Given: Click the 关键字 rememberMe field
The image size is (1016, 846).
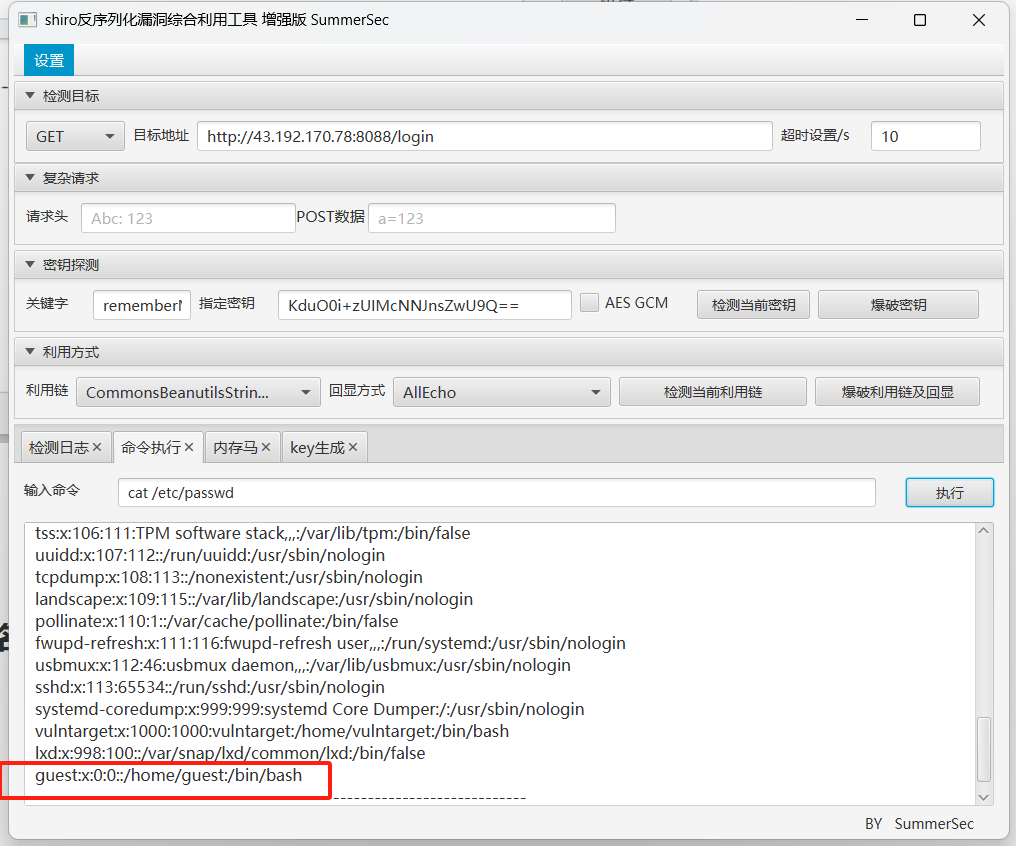Looking at the screenshot, I should click(x=142, y=305).
